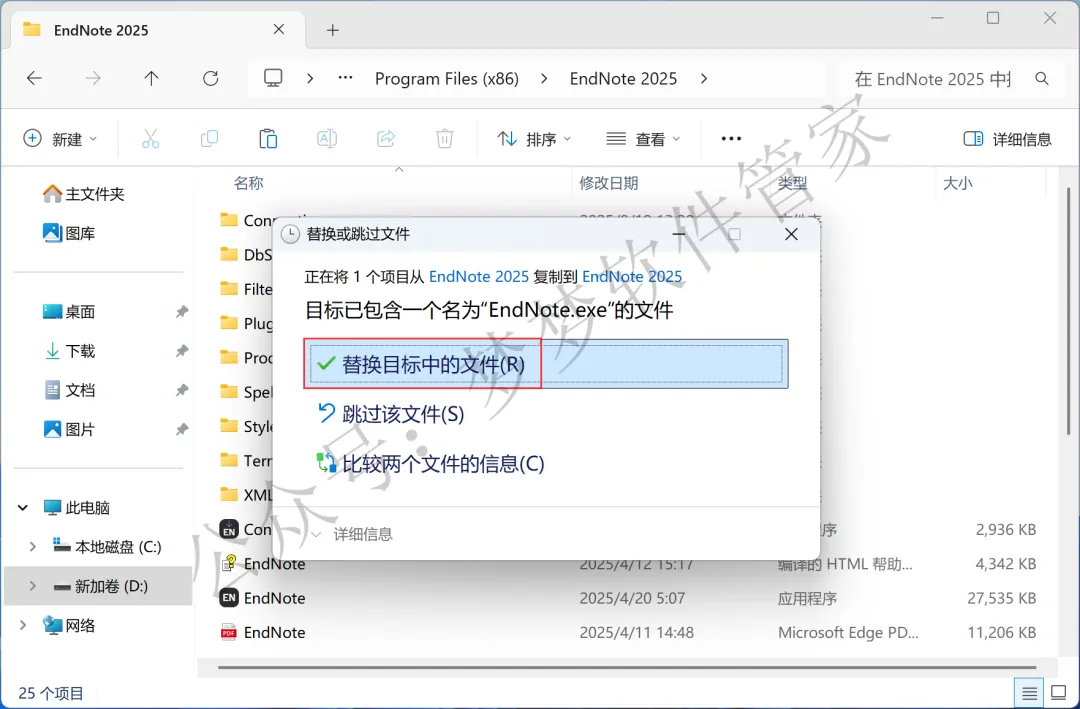The image size is (1080, 709).
Task: Click the Paste clipboard icon
Action: point(268,139)
